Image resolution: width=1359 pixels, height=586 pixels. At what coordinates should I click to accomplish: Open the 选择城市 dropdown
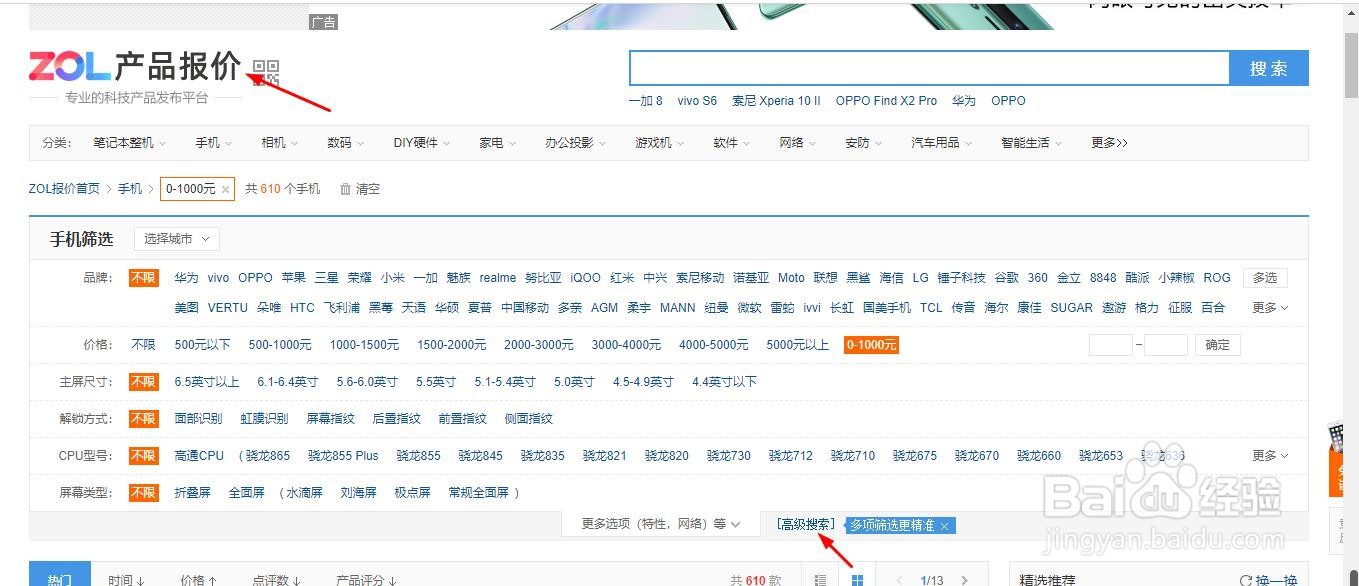(x=176, y=239)
